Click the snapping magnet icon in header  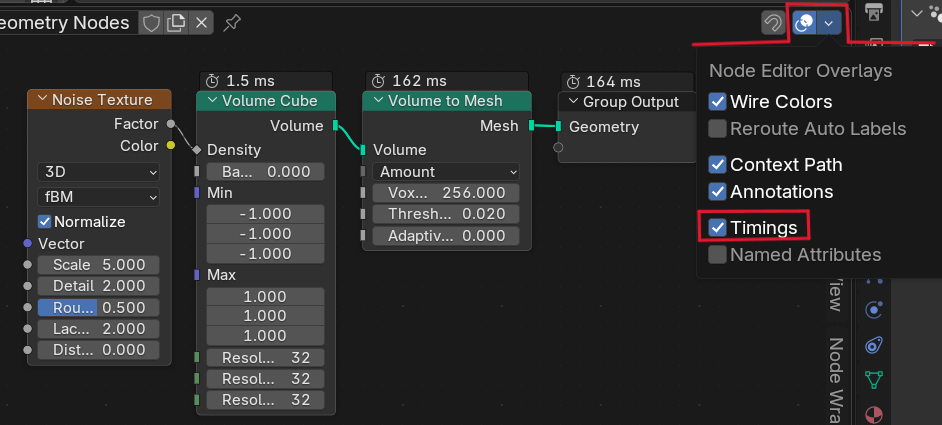tap(772, 23)
